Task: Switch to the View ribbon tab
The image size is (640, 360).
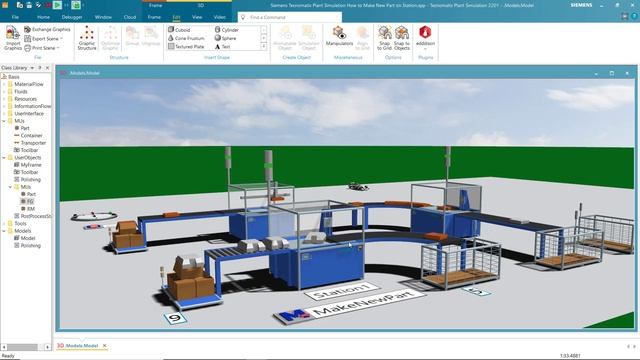Action: [x=197, y=17]
